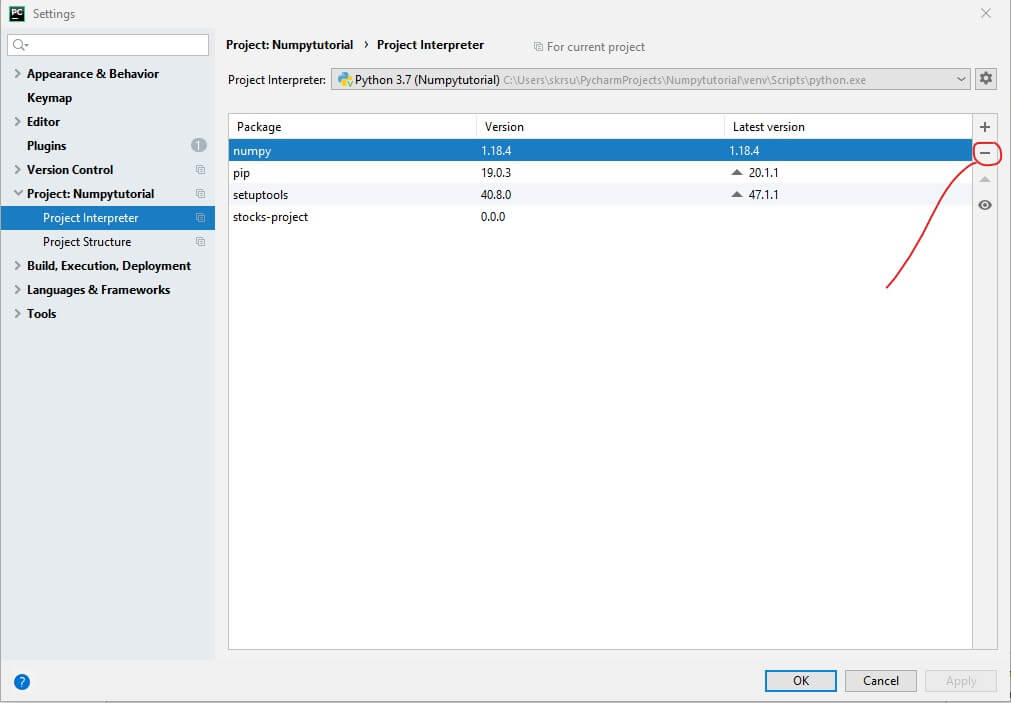
Task: Click OK to confirm settings
Action: click(800, 680)
